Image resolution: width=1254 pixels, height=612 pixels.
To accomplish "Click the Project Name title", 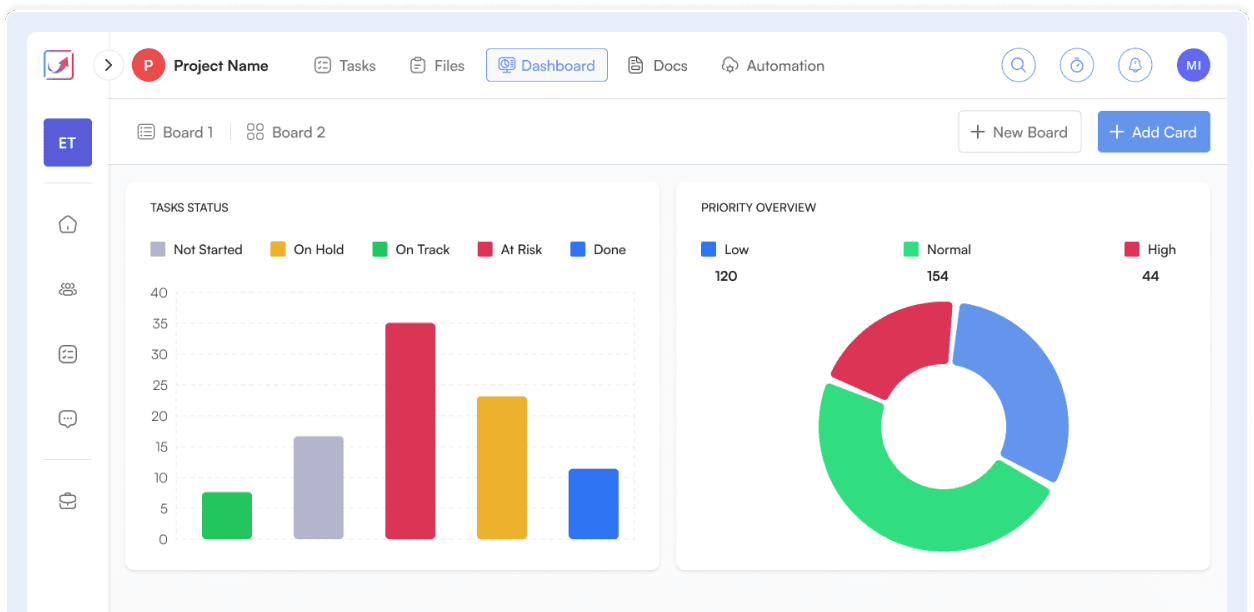I will (221, 66).
